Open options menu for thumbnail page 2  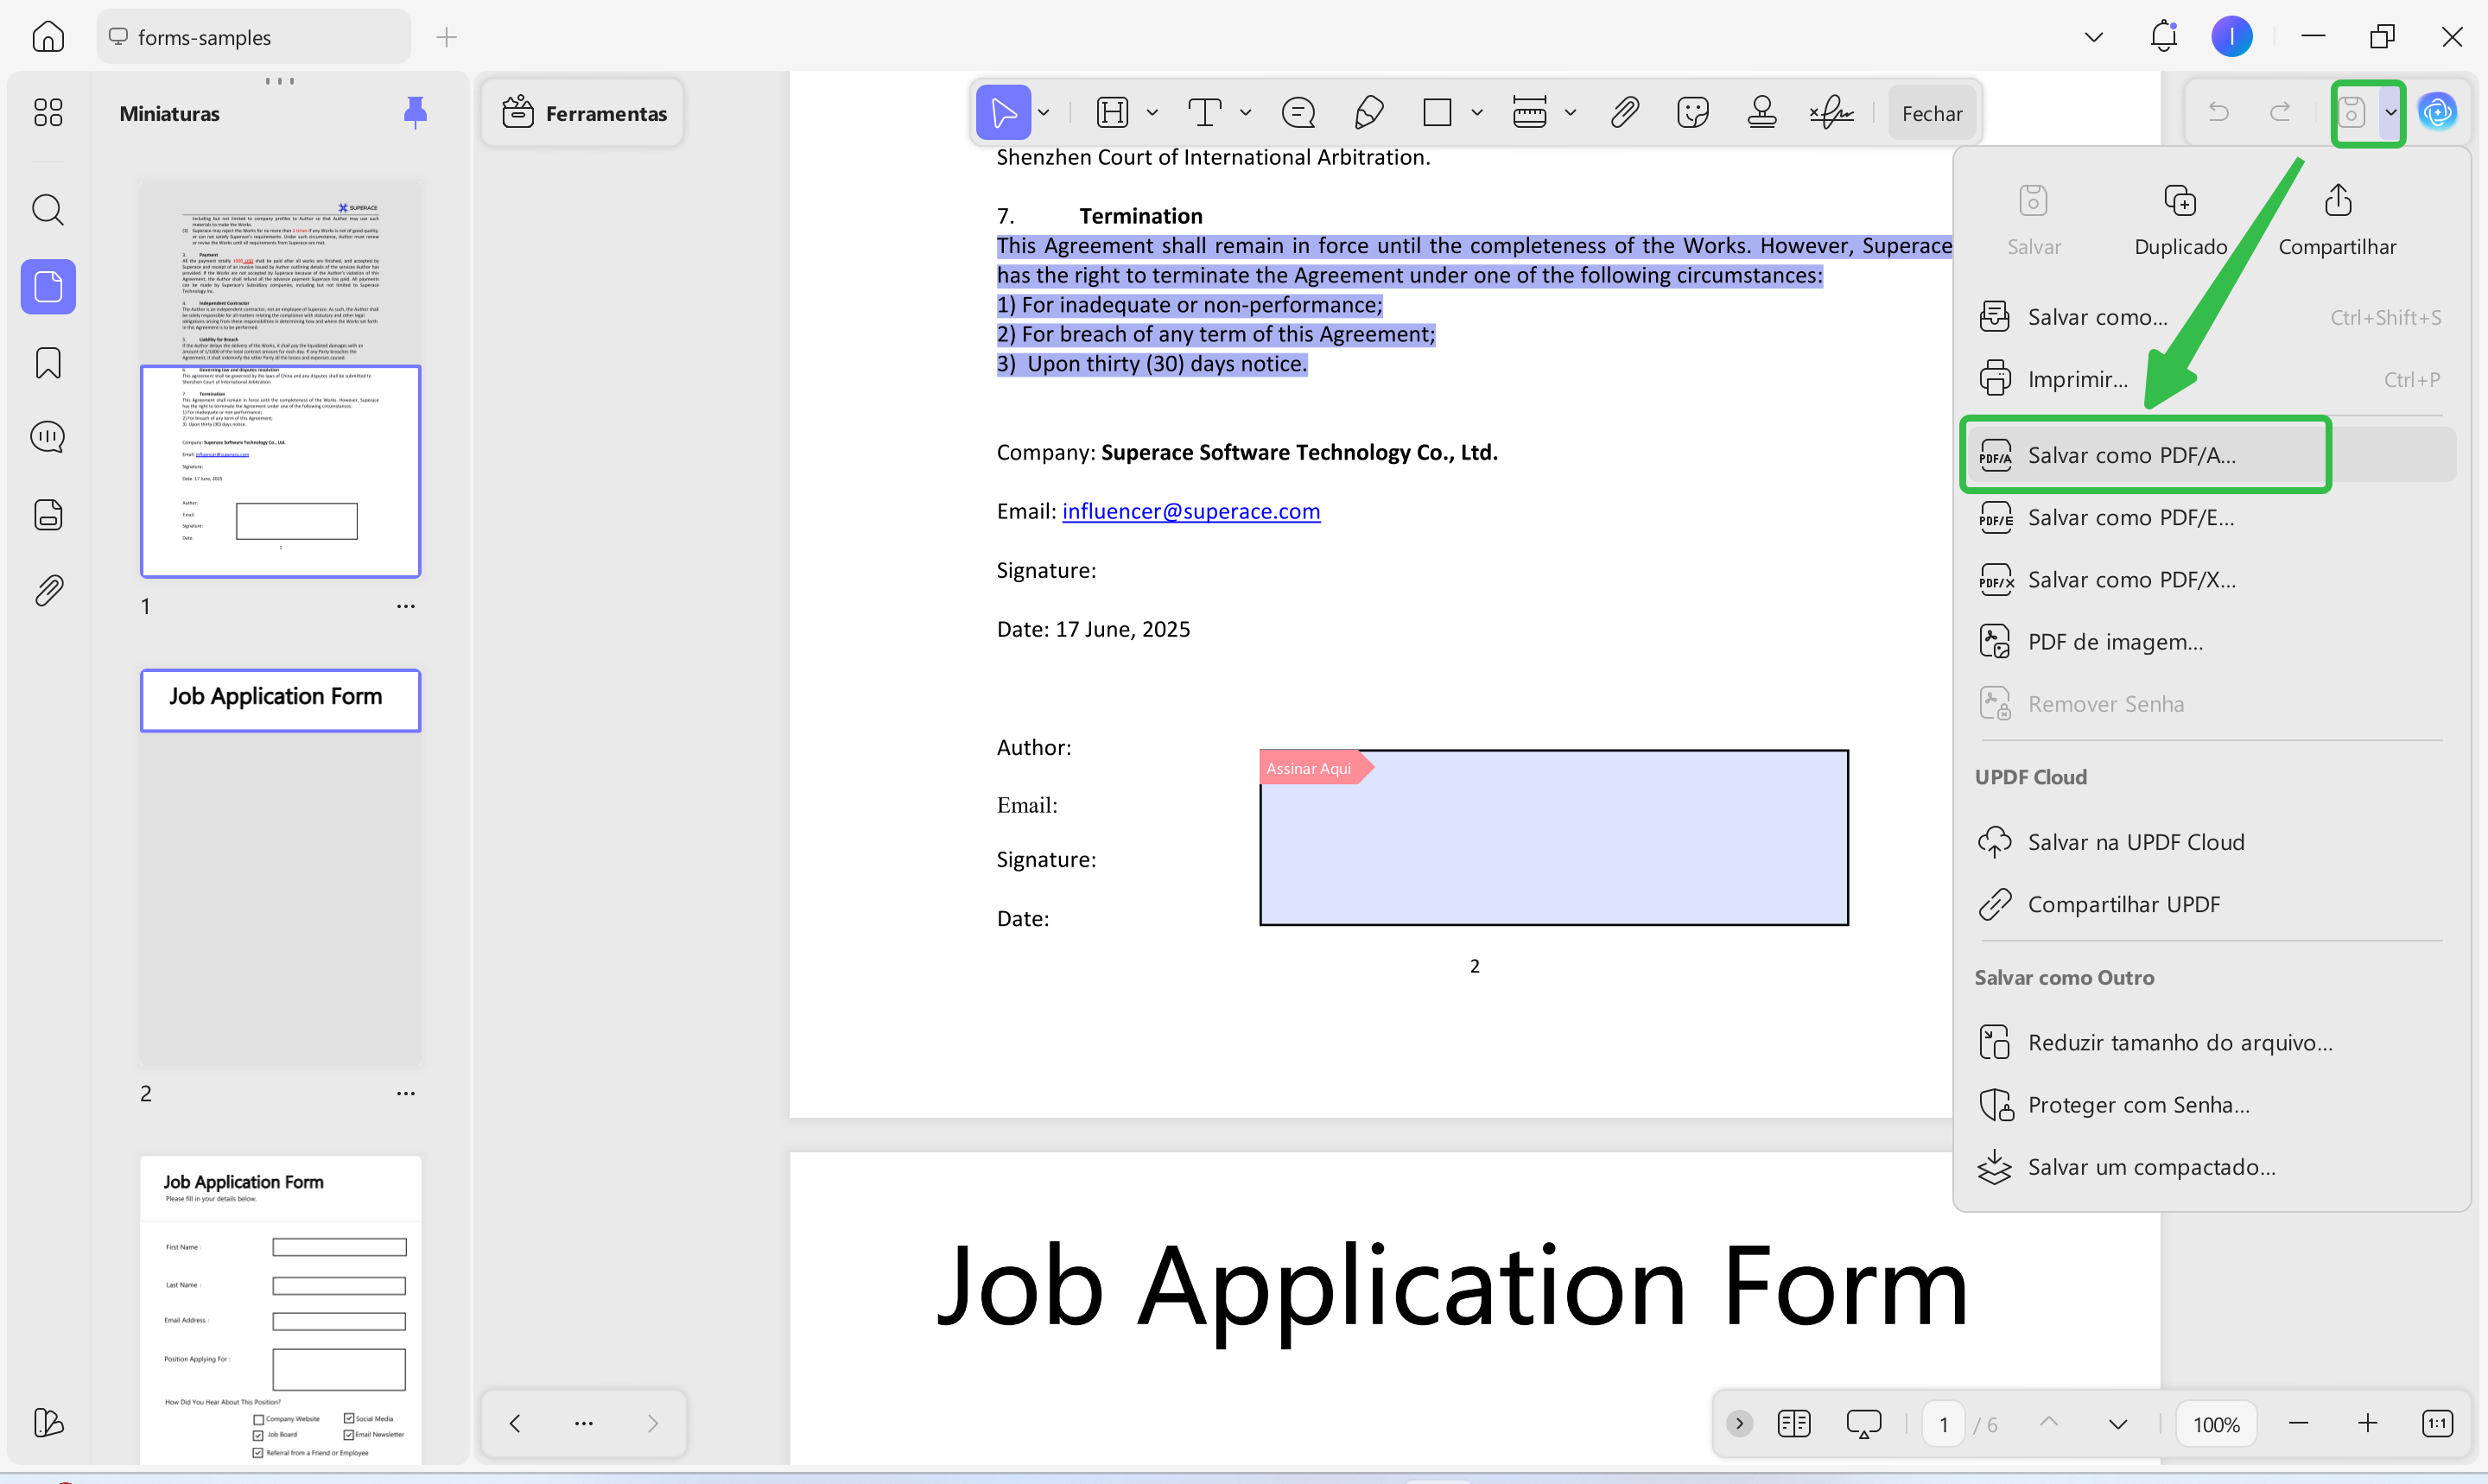pos(405,1093)
